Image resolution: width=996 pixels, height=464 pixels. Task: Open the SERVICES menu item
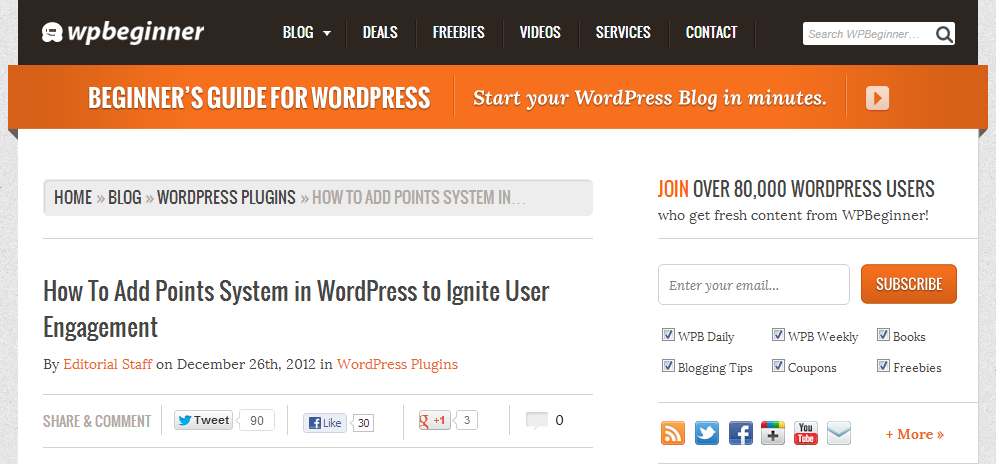[x=623, y=32]
